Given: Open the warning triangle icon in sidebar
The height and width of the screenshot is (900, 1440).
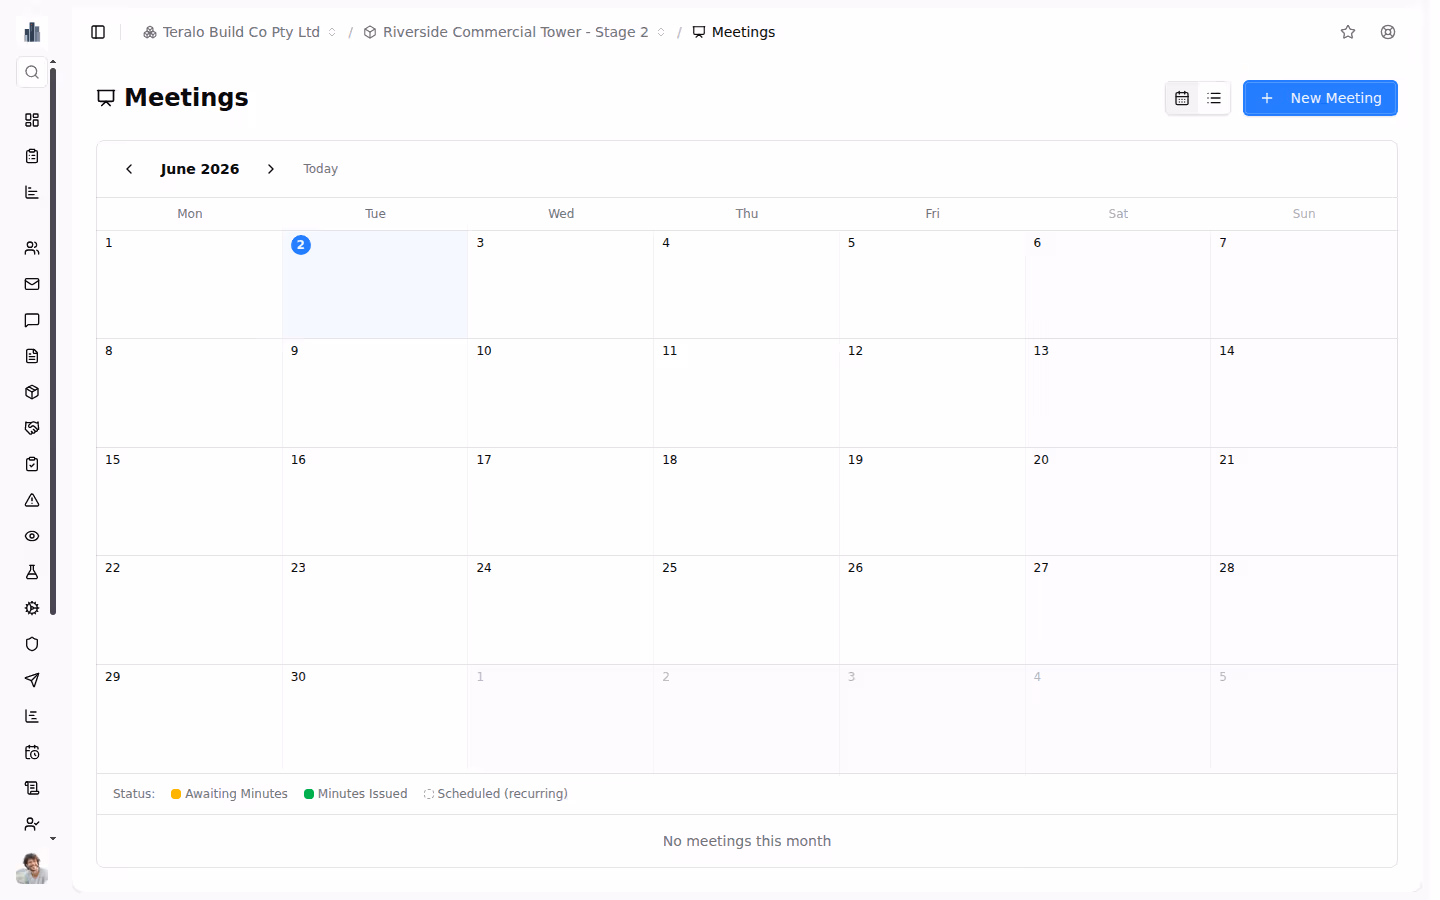Looking at the screenshot, I should pos(32,500).
